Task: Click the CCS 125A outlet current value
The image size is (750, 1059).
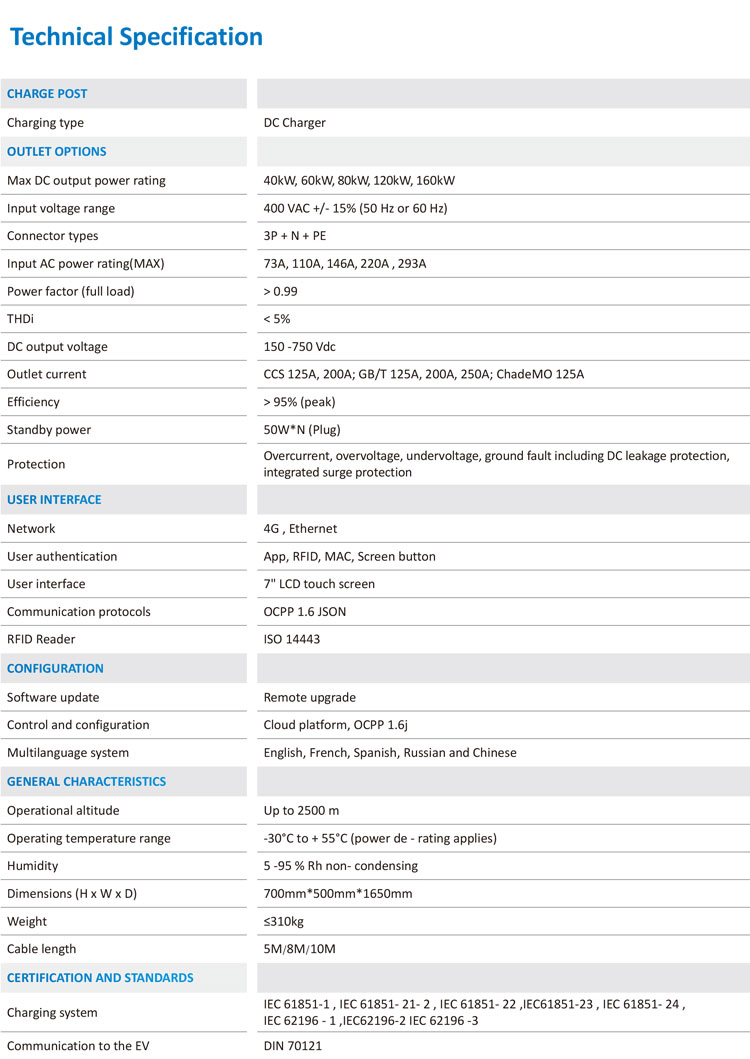Action: pos(423,374)
